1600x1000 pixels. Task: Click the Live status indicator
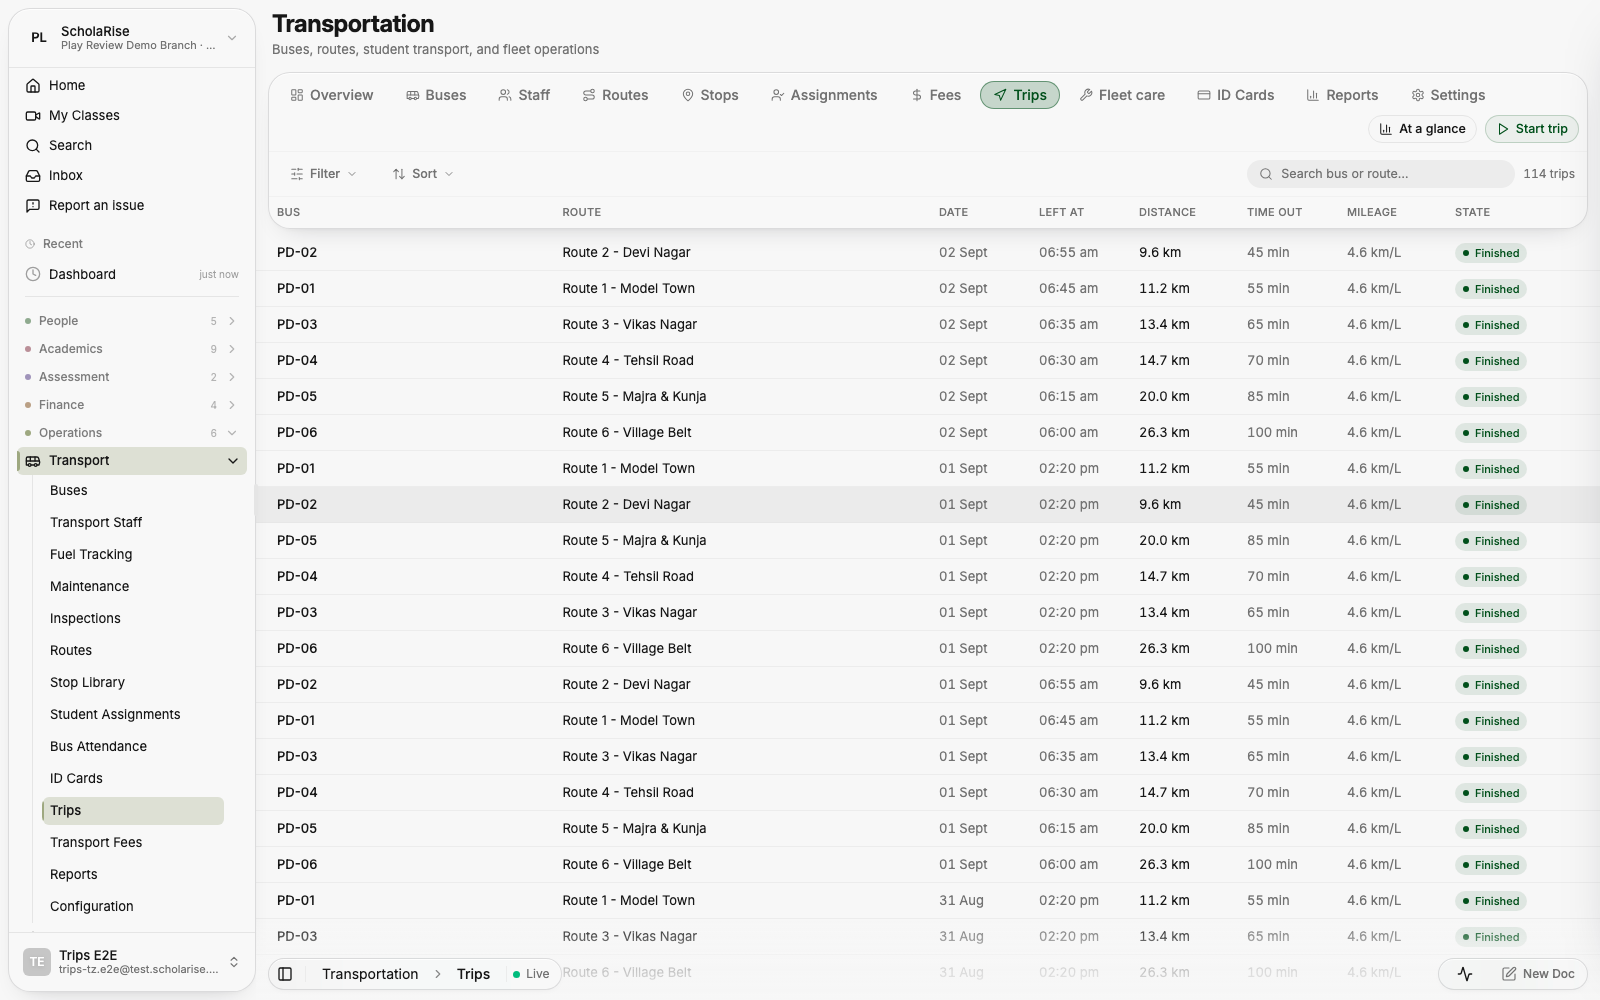click(530, 974)
